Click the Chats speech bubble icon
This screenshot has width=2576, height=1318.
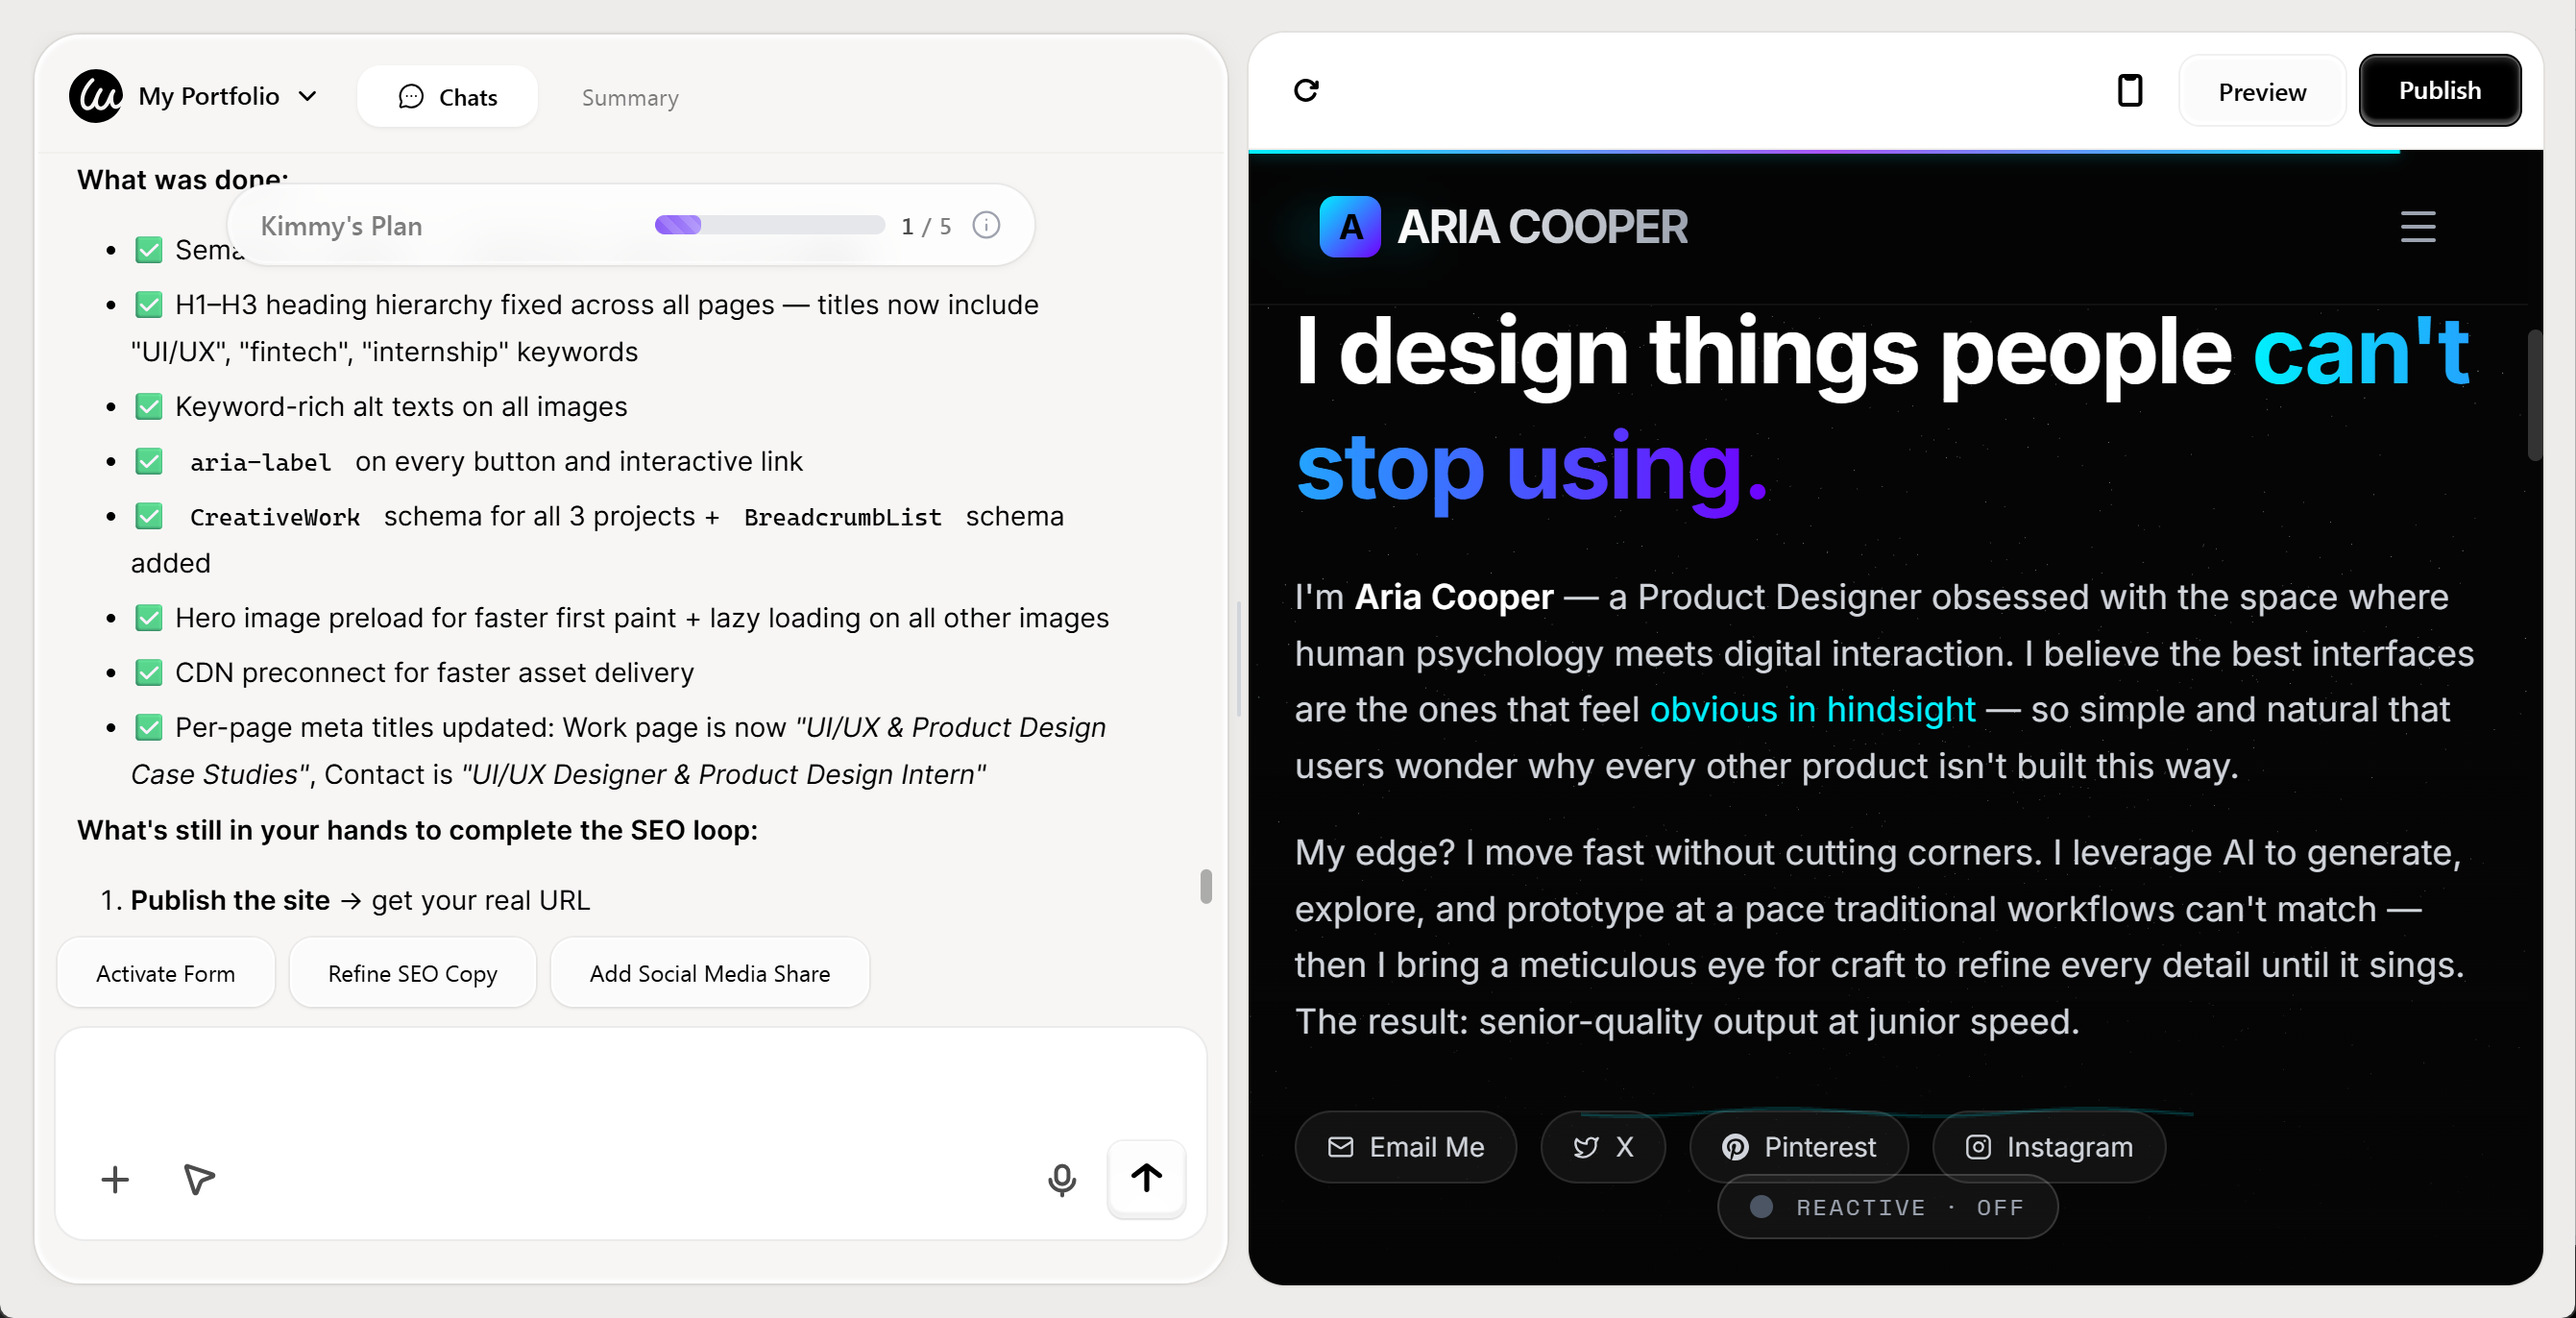pyautogui.click(x=411, y=97)
